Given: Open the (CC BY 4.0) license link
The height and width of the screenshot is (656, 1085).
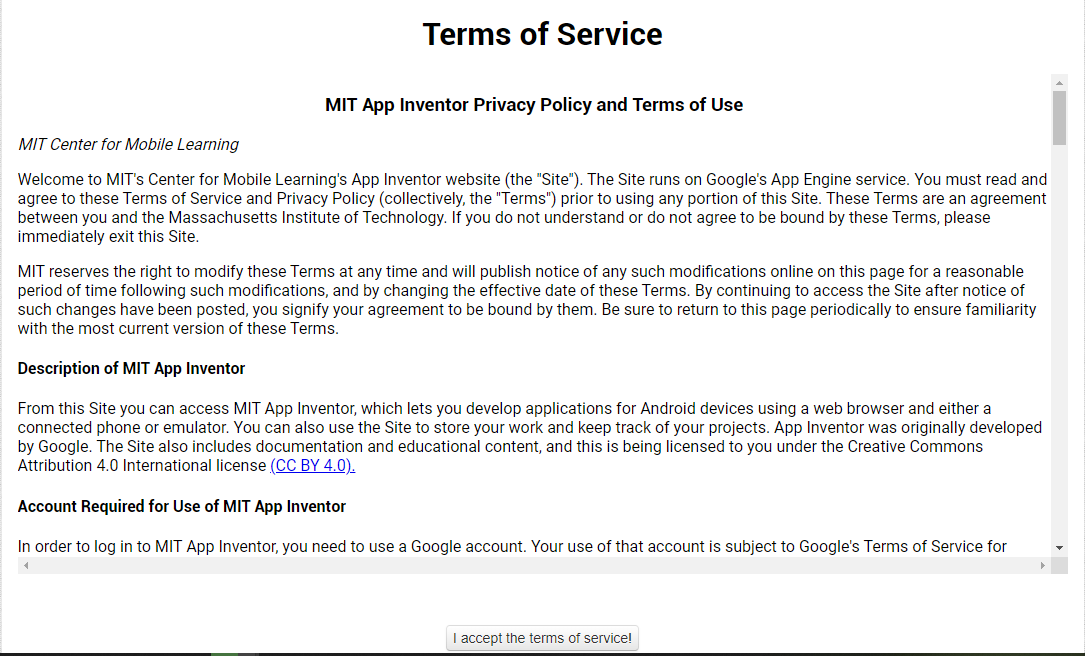Looking at the screenshot, I should (x=312, y=466).
